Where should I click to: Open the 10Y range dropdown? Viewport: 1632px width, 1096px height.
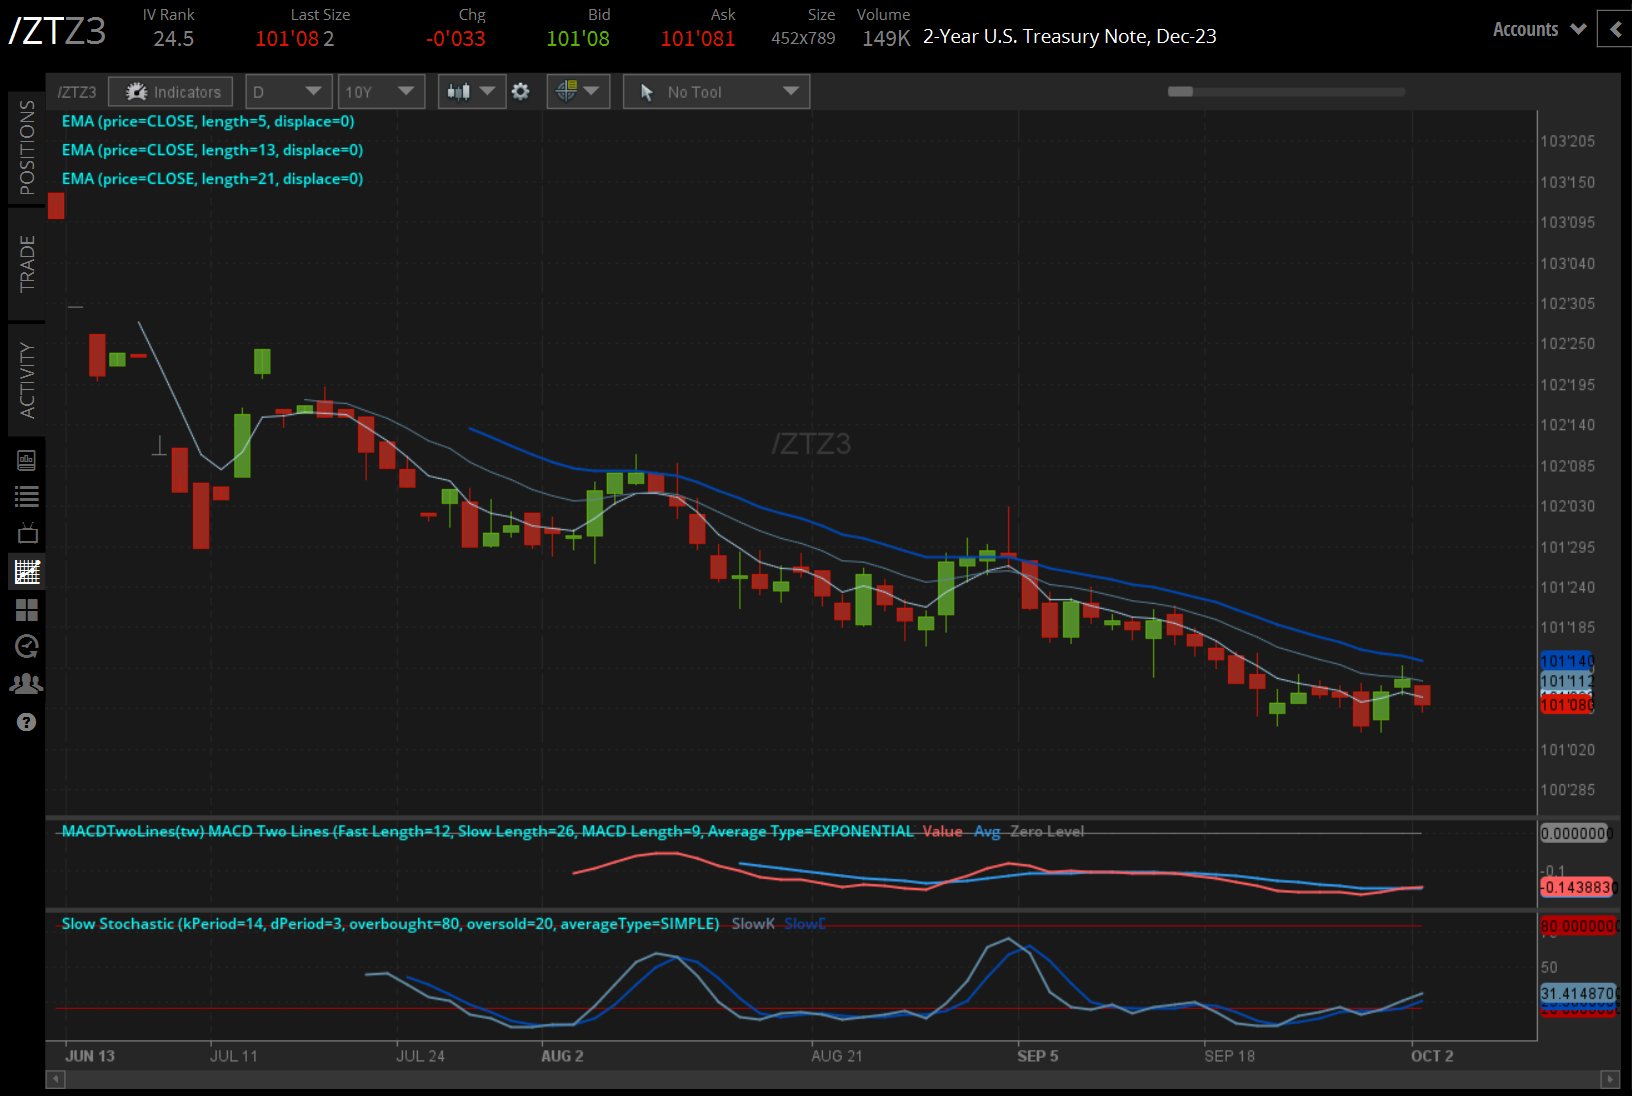pyautogui.click(x=381, y=92)
